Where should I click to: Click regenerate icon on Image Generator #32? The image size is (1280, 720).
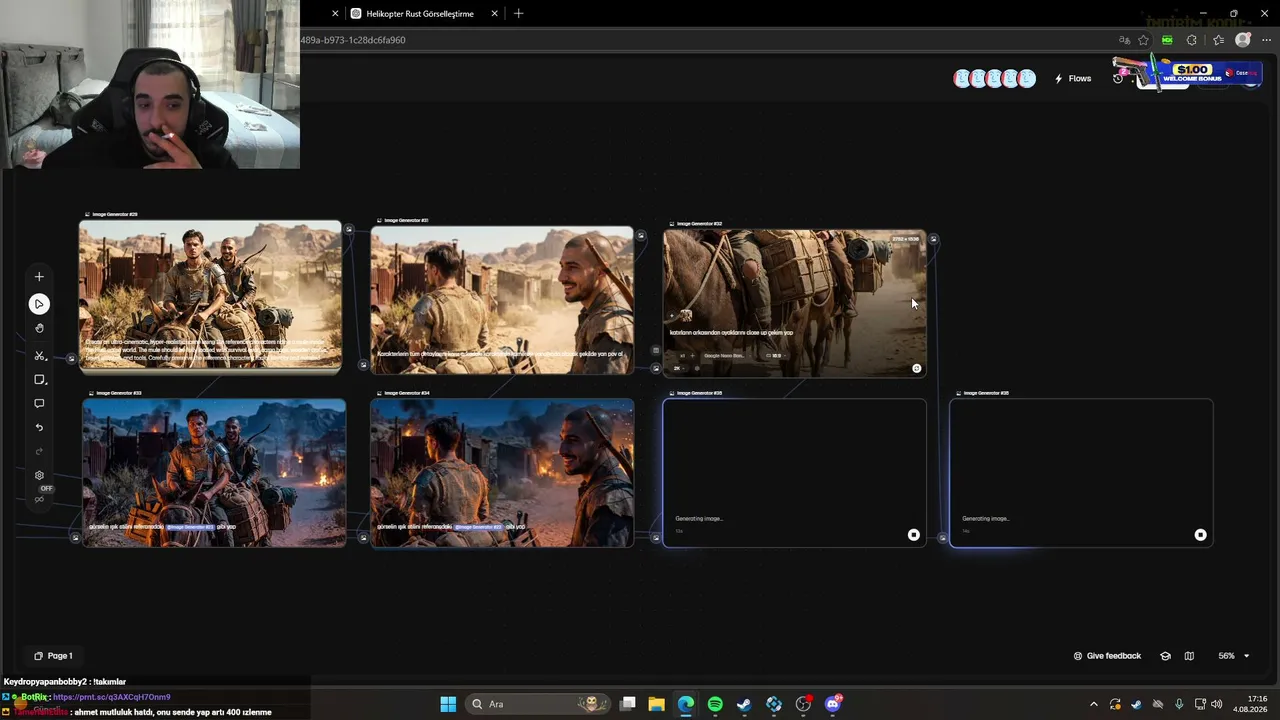point(916,368)
